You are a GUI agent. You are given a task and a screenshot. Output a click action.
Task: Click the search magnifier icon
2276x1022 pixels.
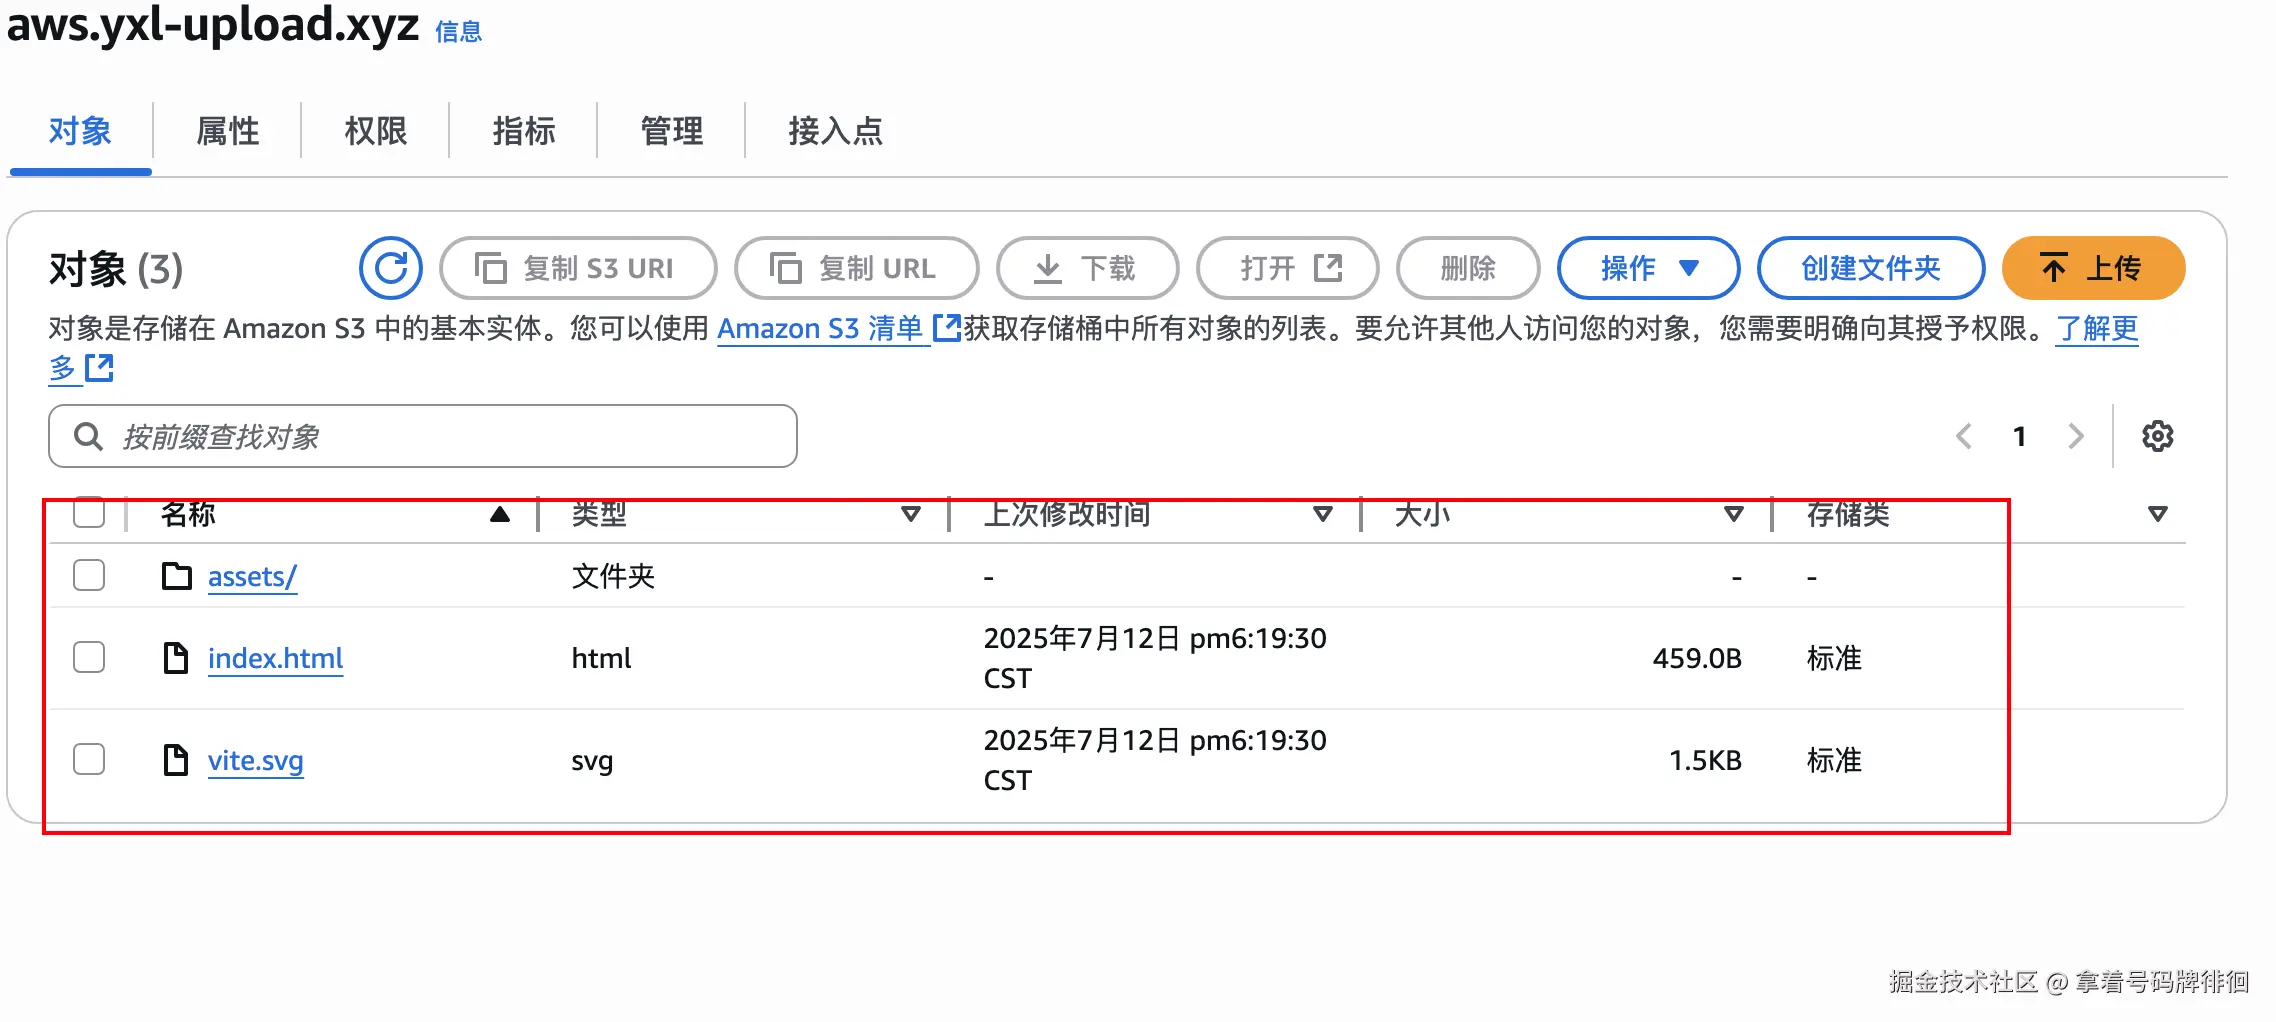(x=88, y=436)
